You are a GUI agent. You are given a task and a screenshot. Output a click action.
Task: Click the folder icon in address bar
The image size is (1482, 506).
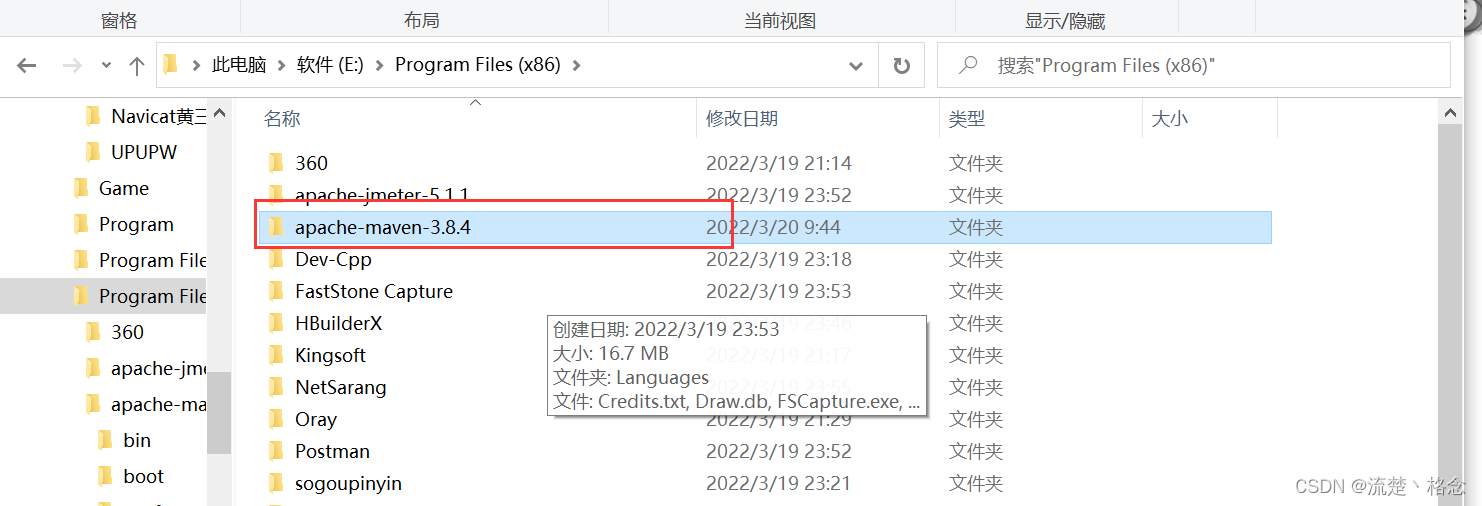[170, 65]
